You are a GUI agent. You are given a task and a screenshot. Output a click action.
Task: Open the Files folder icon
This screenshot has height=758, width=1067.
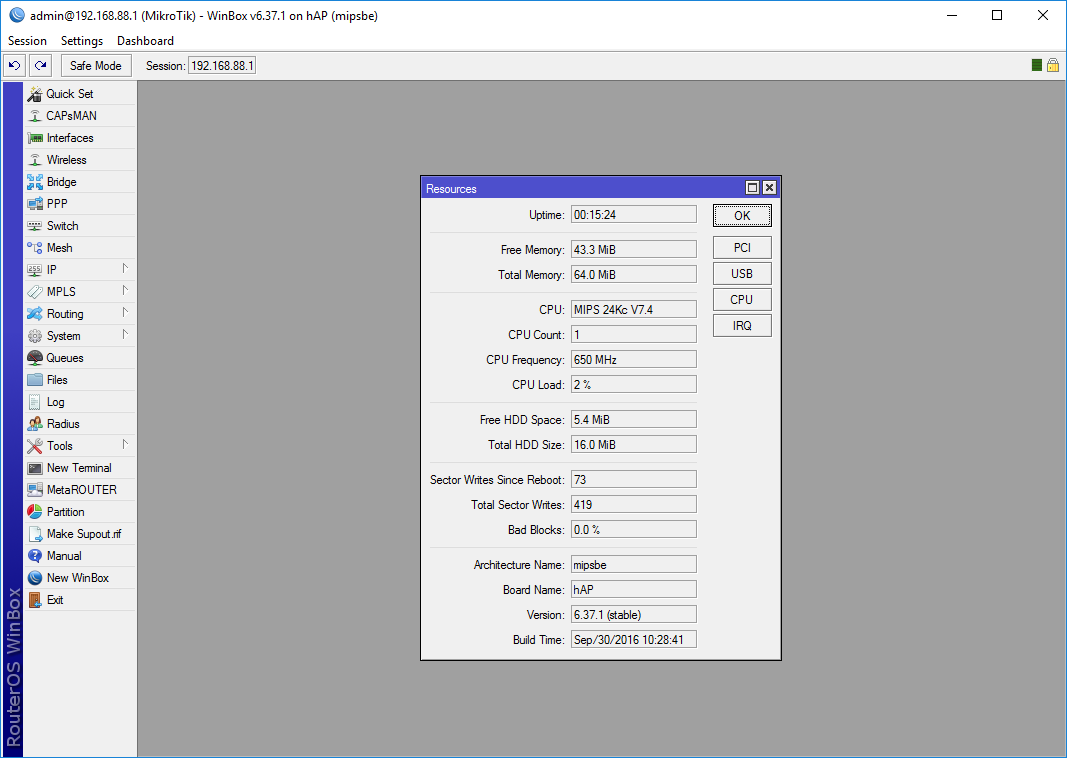click(x=35, y=380)
